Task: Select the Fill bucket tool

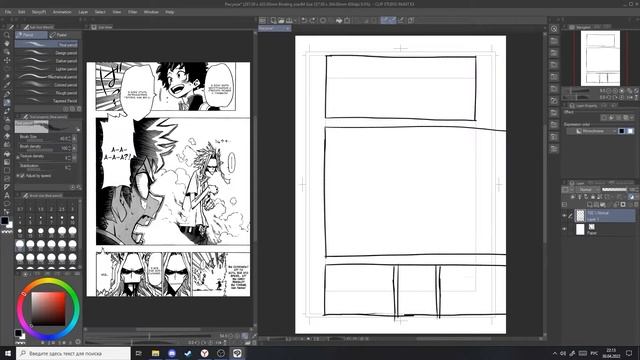Action: pos(7,154)
